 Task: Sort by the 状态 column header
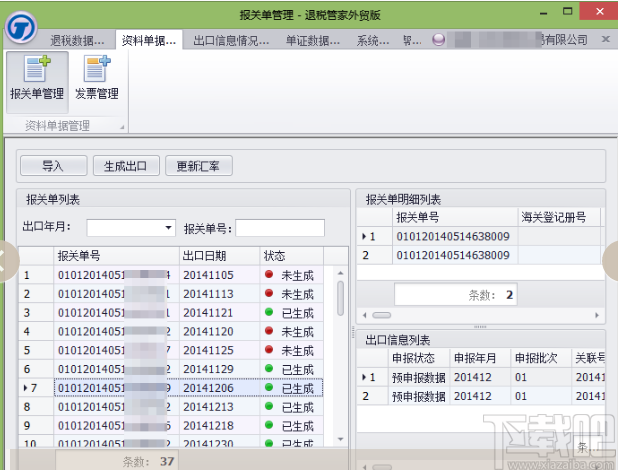point(292,256)
